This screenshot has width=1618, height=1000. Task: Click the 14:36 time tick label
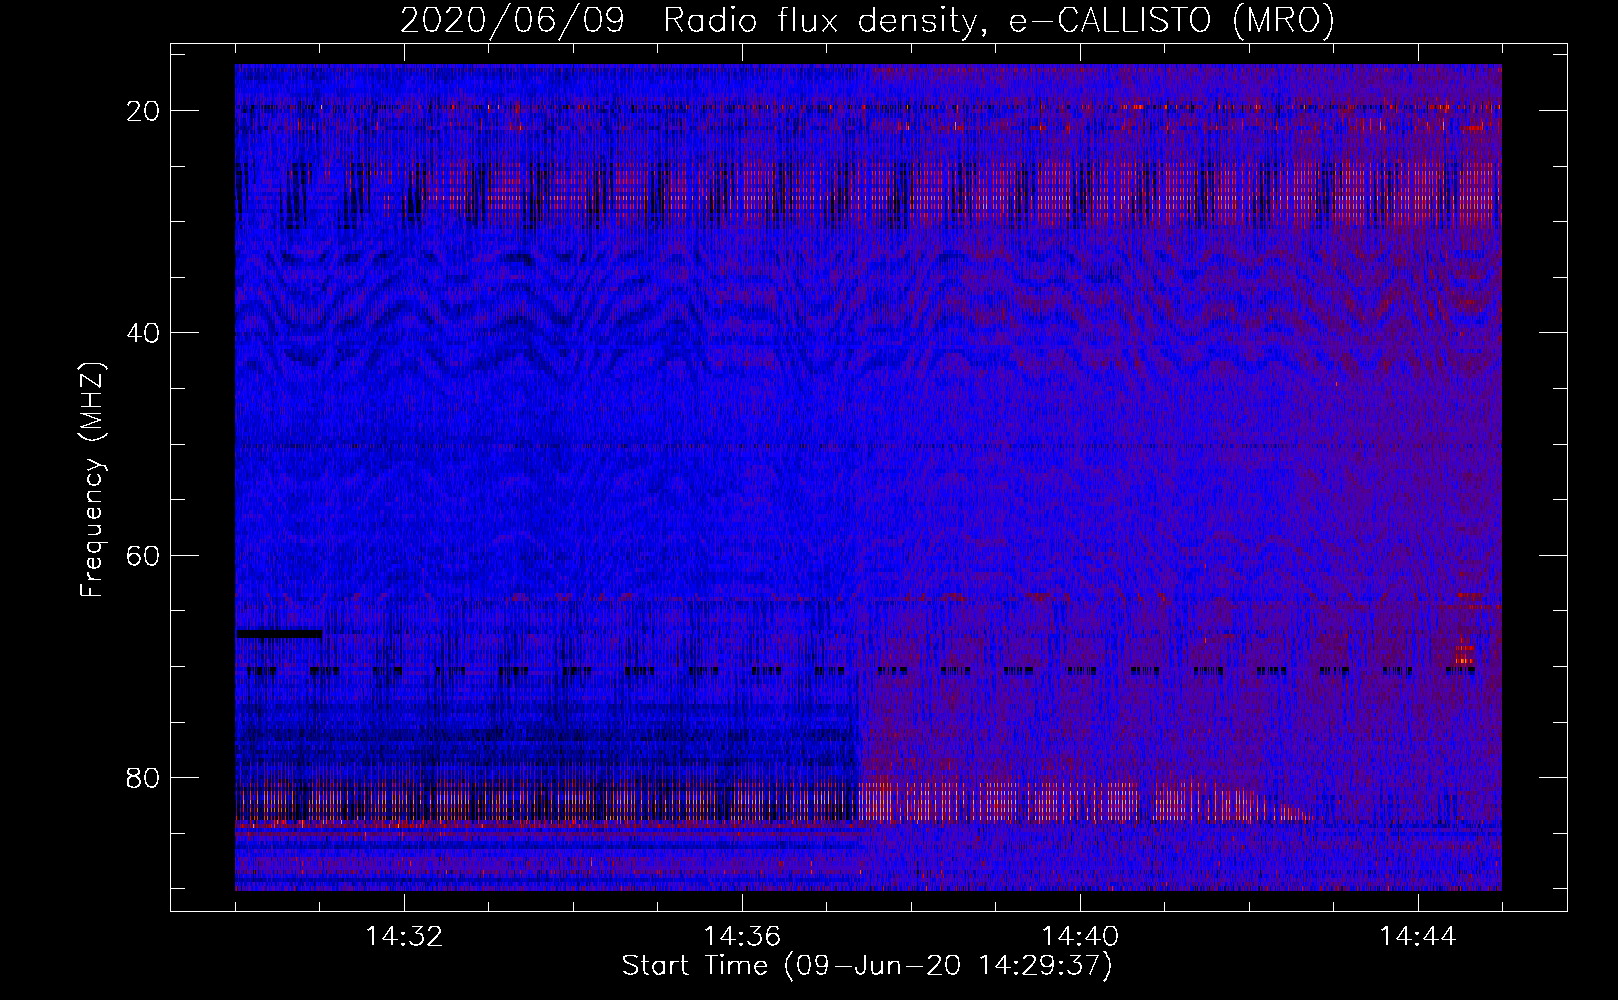tap(742, 937)
